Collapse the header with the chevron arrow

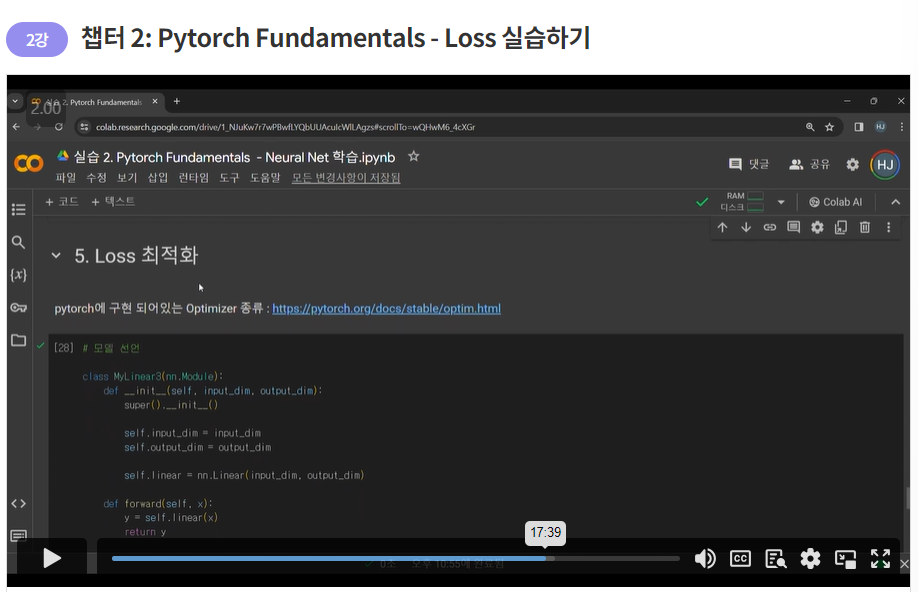895,201
